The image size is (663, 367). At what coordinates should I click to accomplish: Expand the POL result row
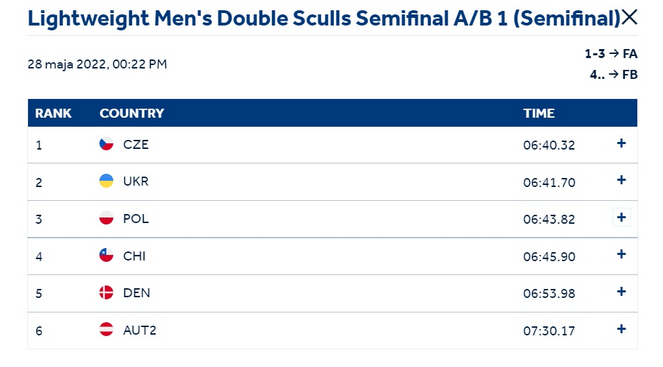coord(621,217)
